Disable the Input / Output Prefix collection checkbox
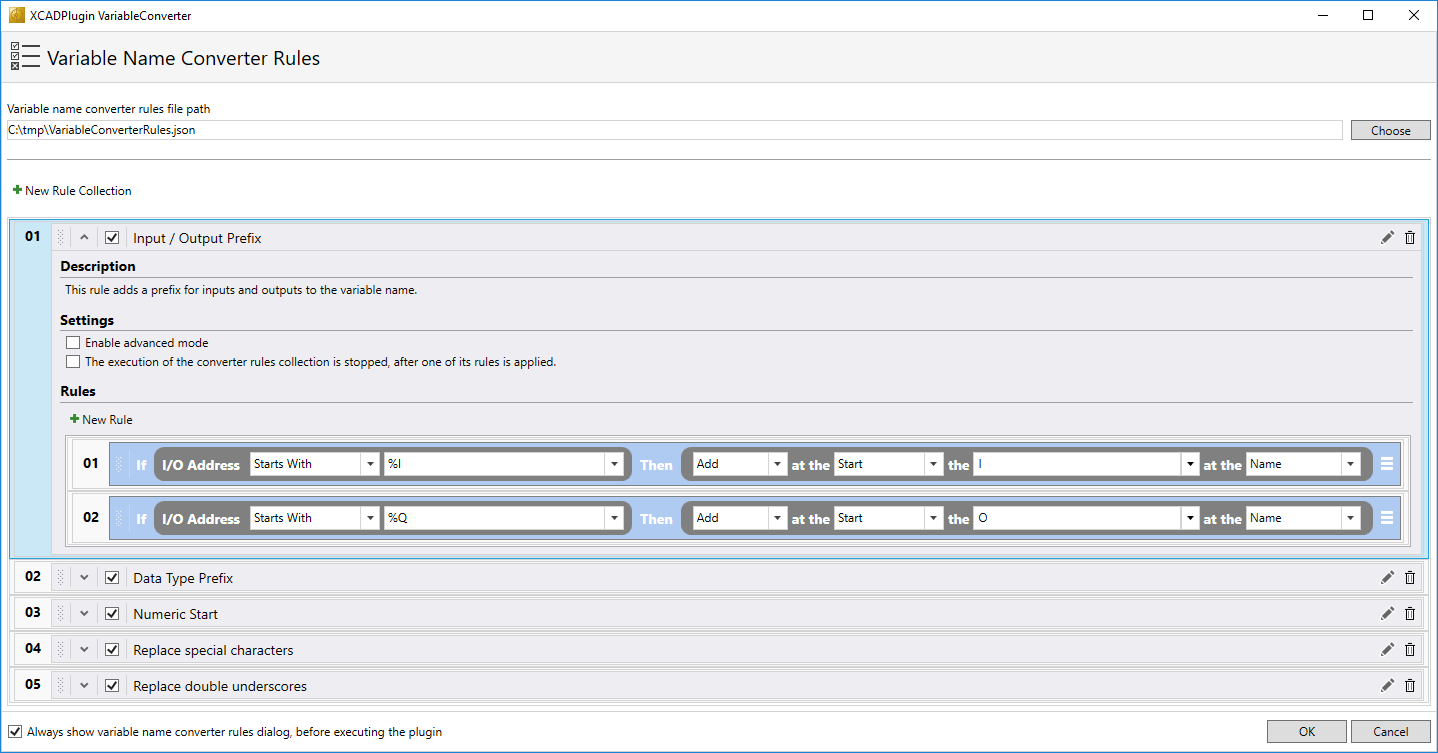 coord(112,238)
